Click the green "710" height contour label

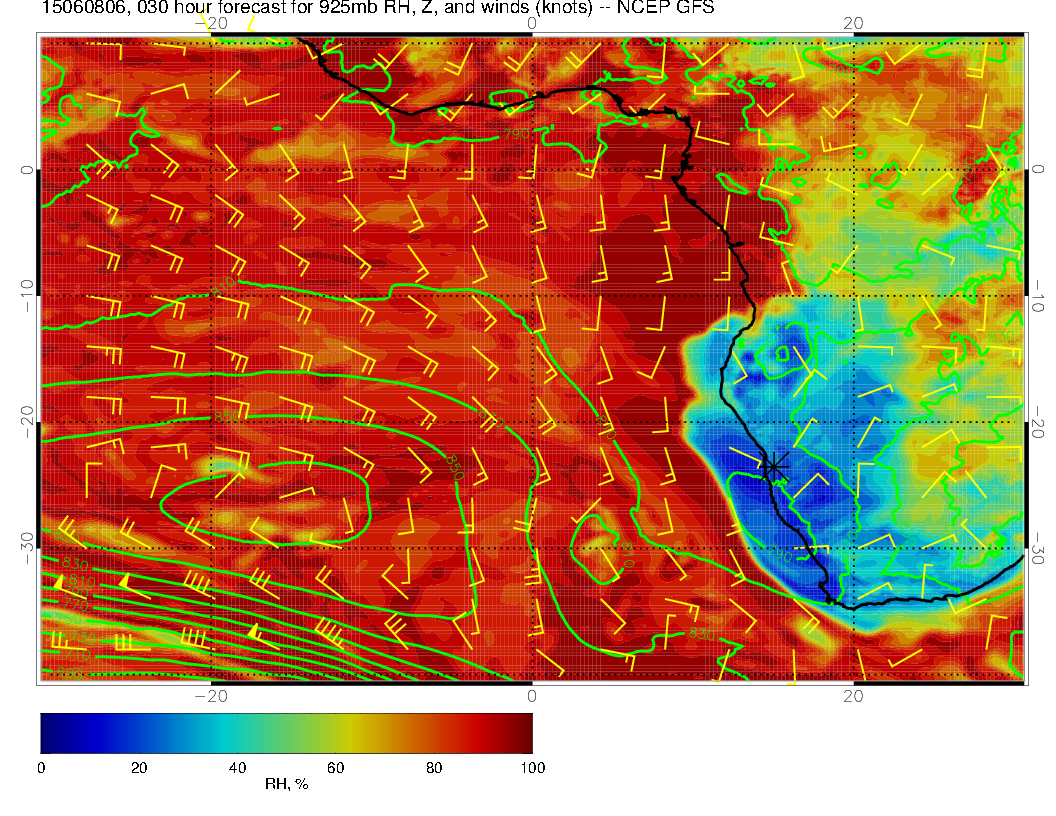coord(77,654)
